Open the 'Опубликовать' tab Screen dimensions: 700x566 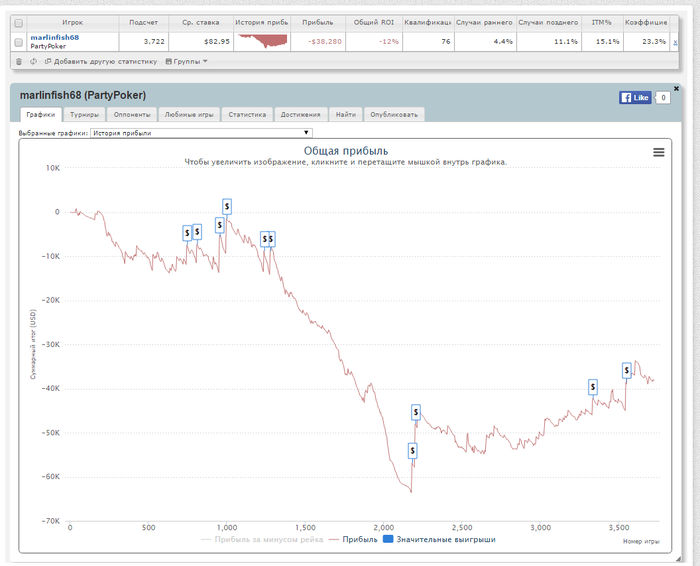click(x=394, y=114)
